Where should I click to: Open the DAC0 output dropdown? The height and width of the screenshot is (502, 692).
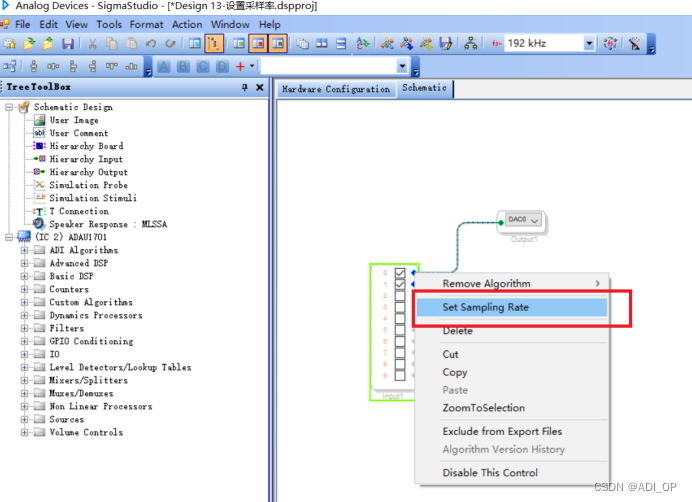534,220
